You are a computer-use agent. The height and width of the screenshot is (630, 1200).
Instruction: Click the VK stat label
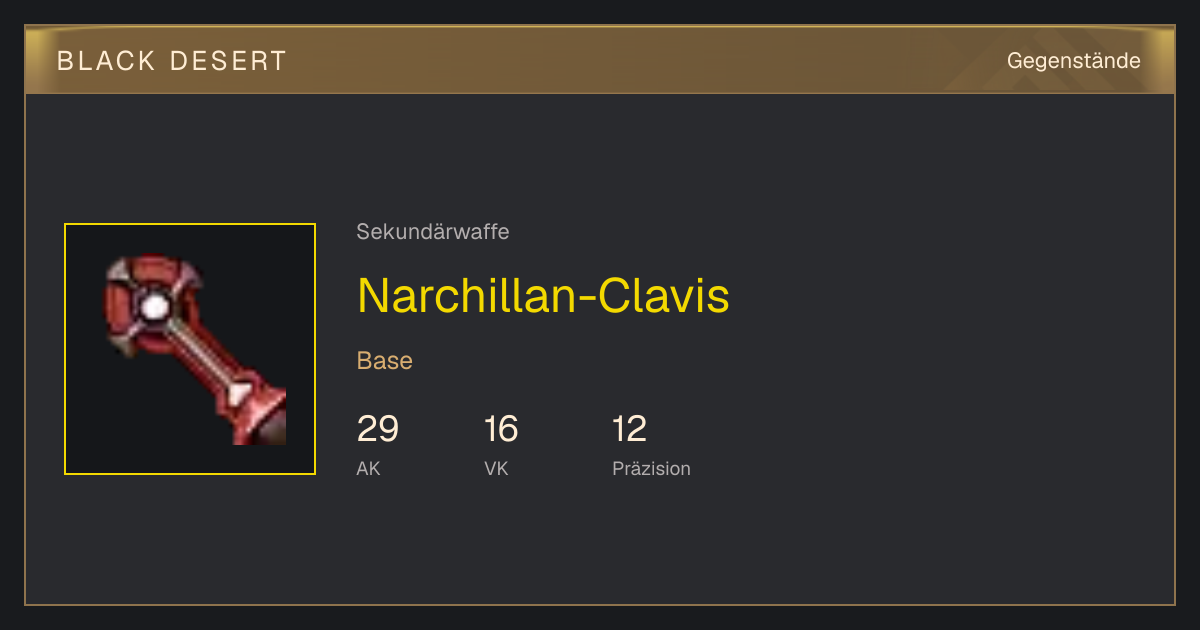pos(496,468)
